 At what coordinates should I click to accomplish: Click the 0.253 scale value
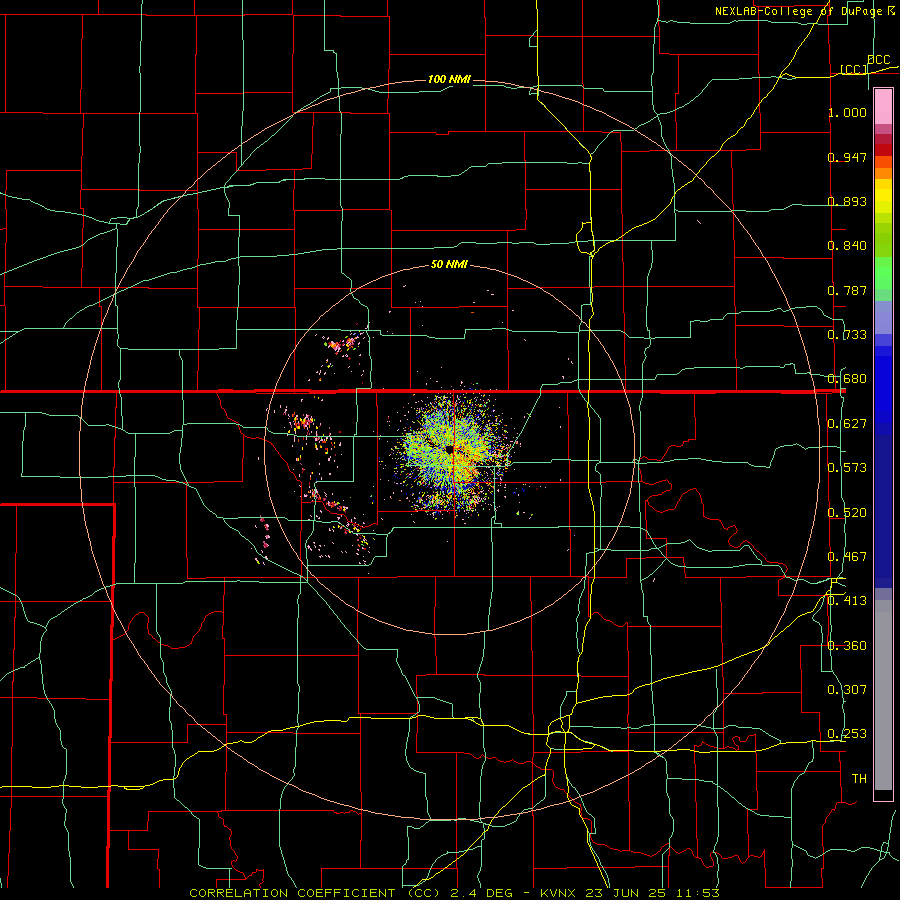point(847,734)
